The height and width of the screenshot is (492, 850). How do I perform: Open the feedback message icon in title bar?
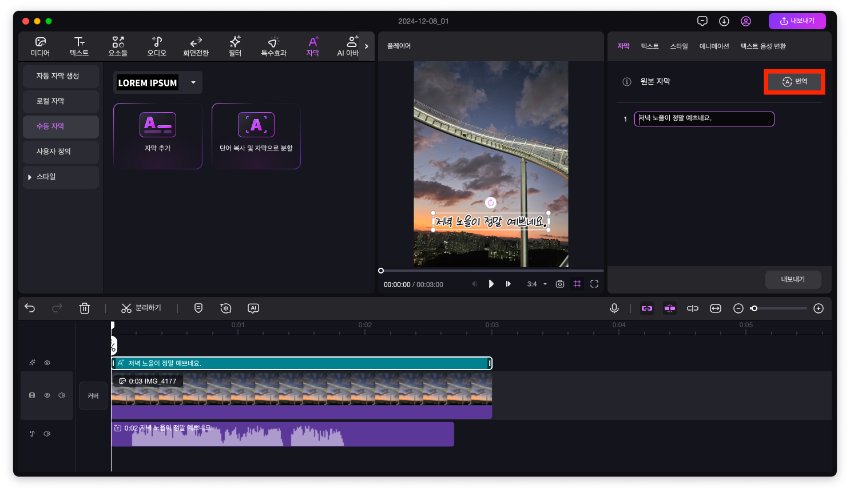(x=702, y=21)
